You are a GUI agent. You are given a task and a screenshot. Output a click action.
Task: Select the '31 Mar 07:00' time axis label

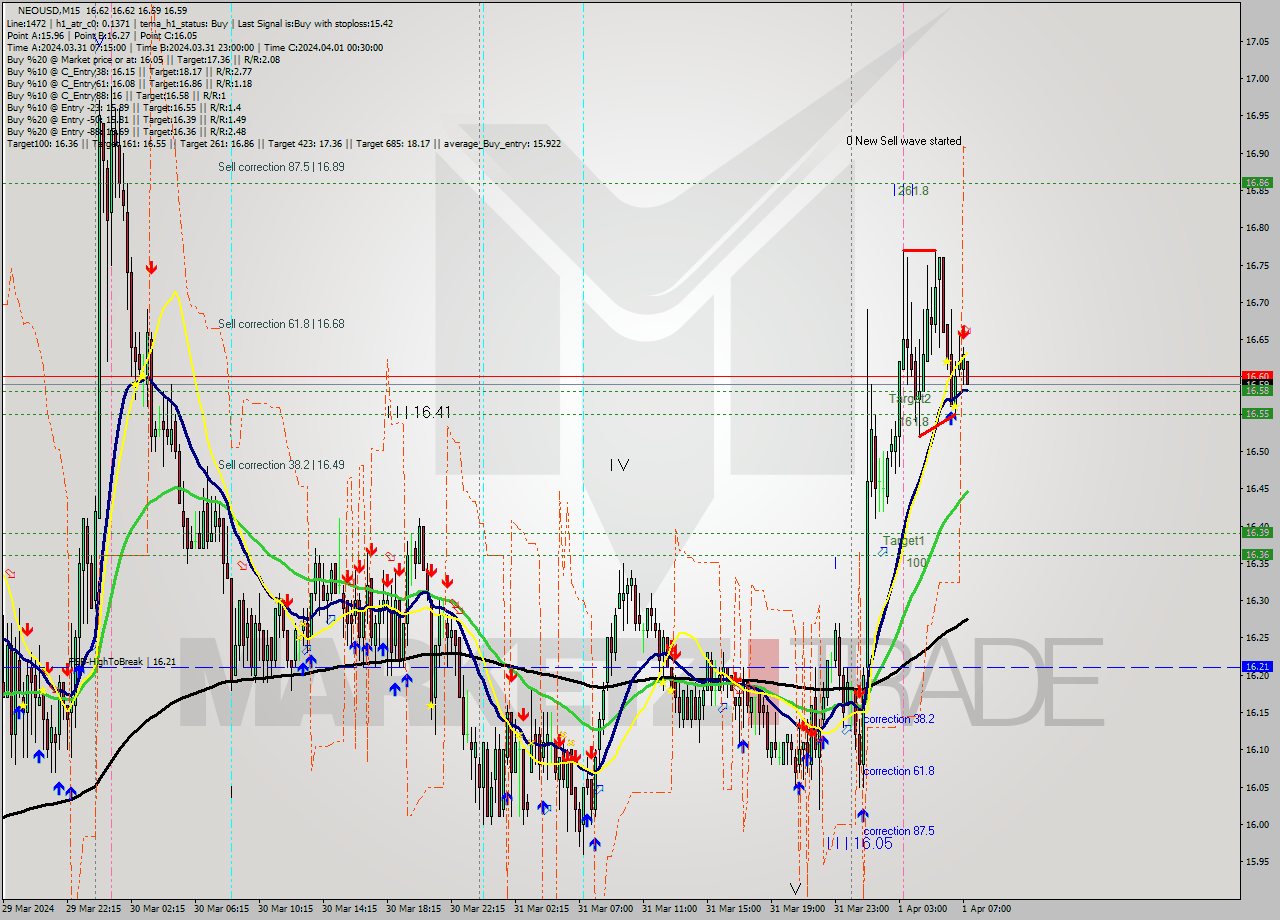pos(605,909)
